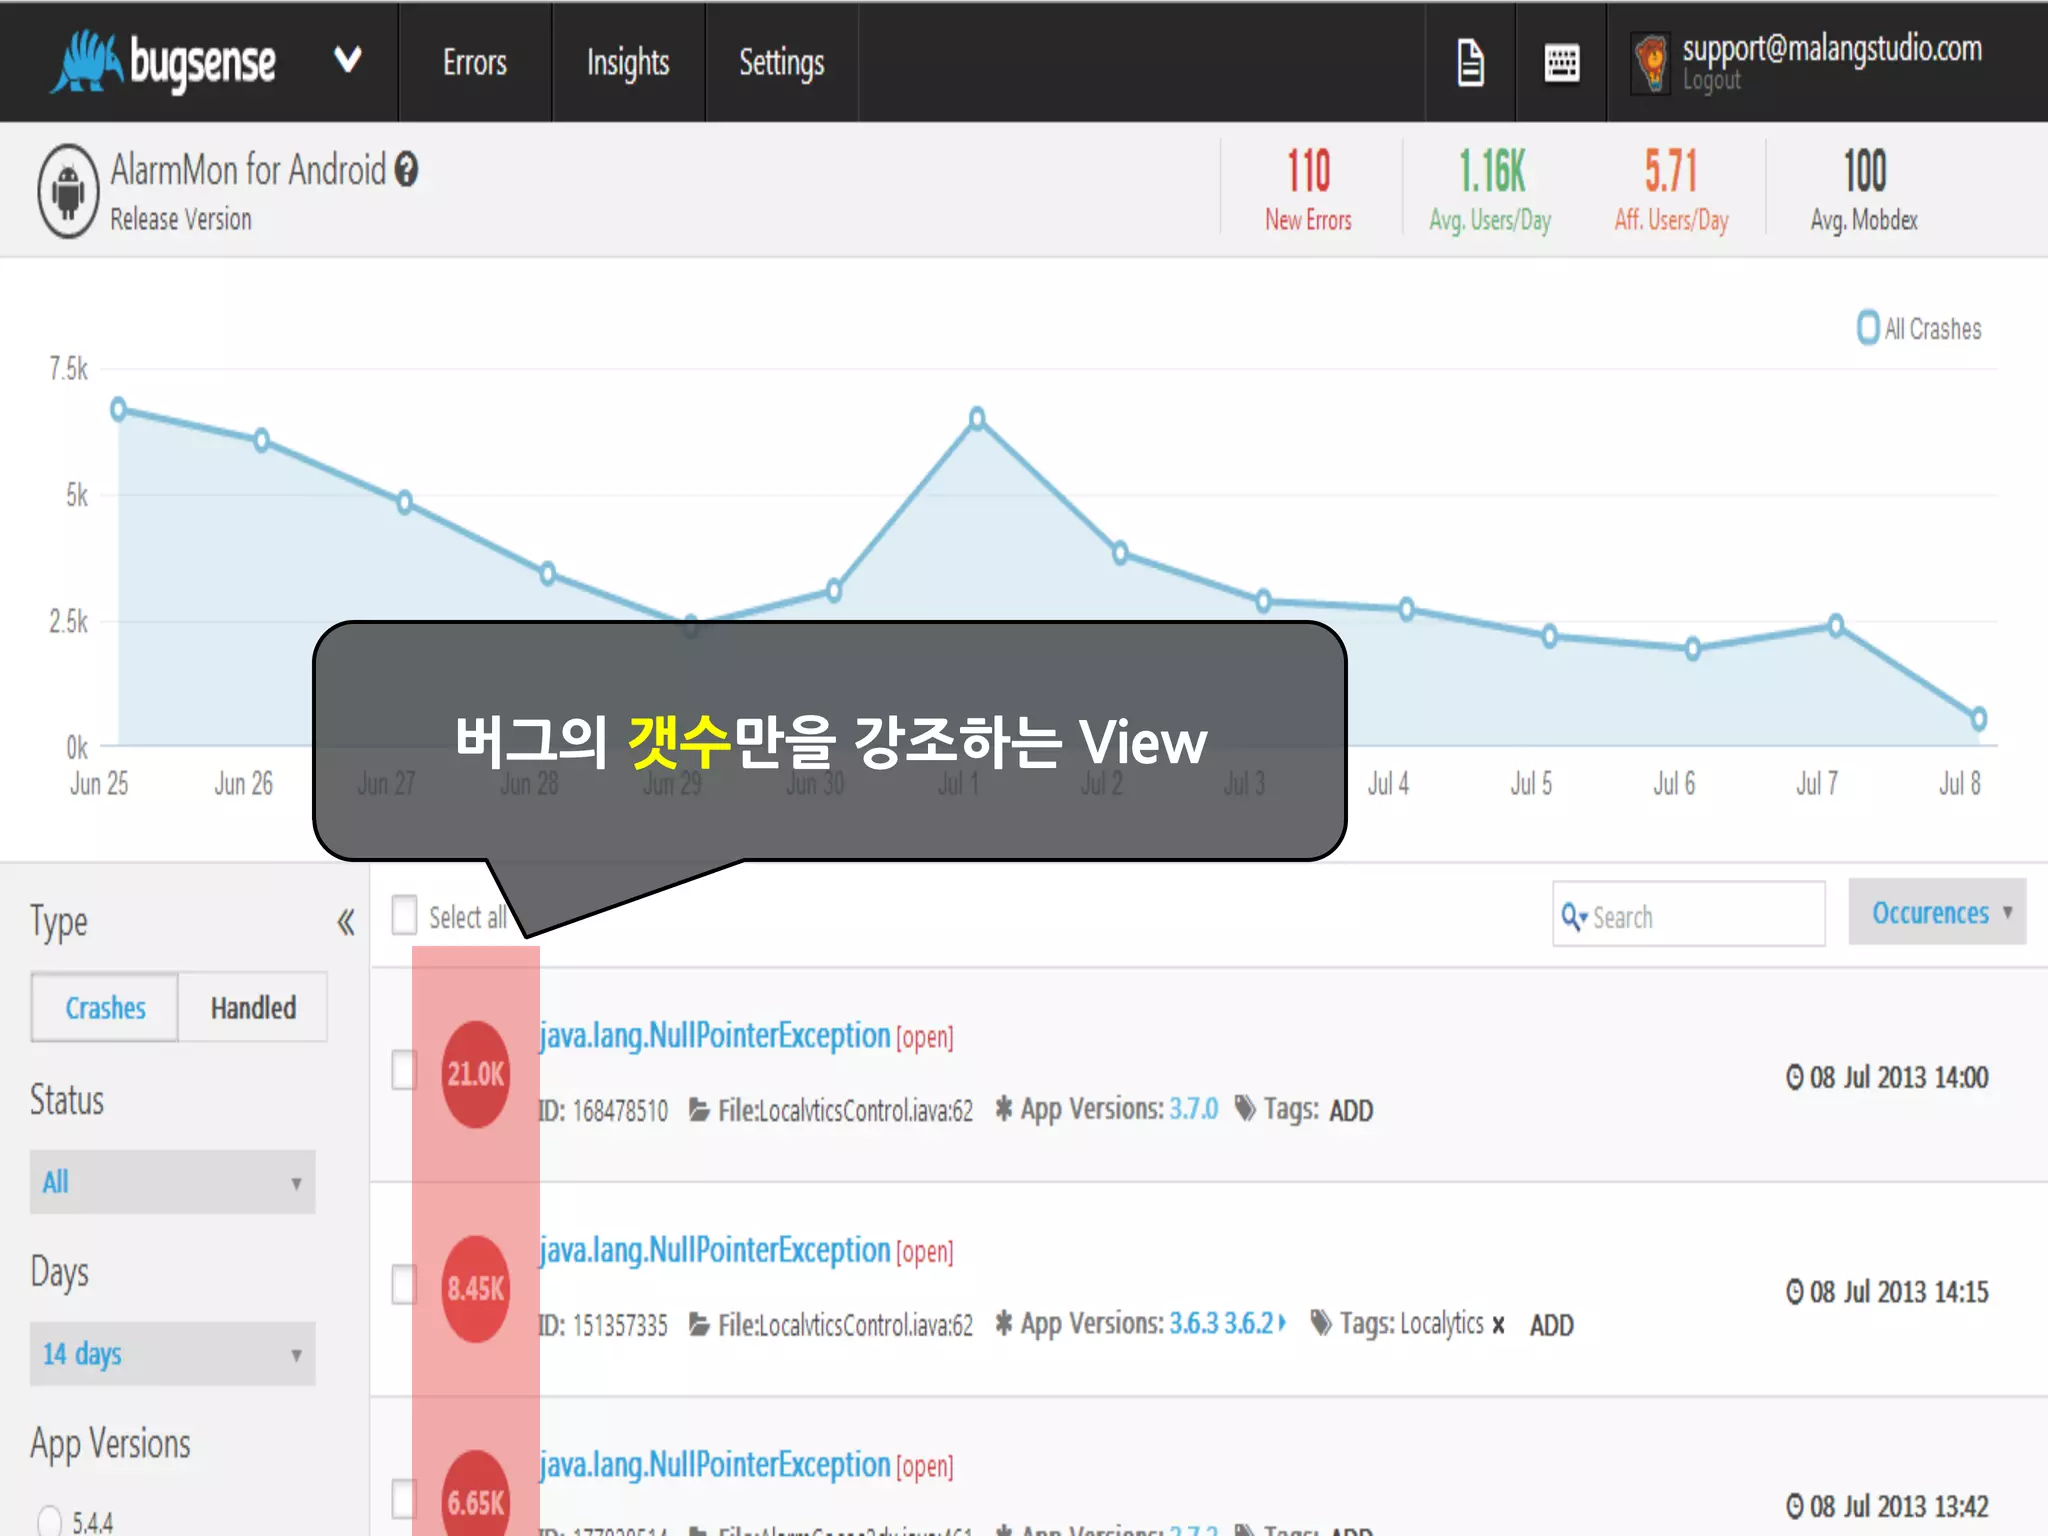Image resolution: width=2048 pixels, height=1536 pixels.
Task: Click the help icon beside AlarmMon for Android
Action: coord(406,170)
